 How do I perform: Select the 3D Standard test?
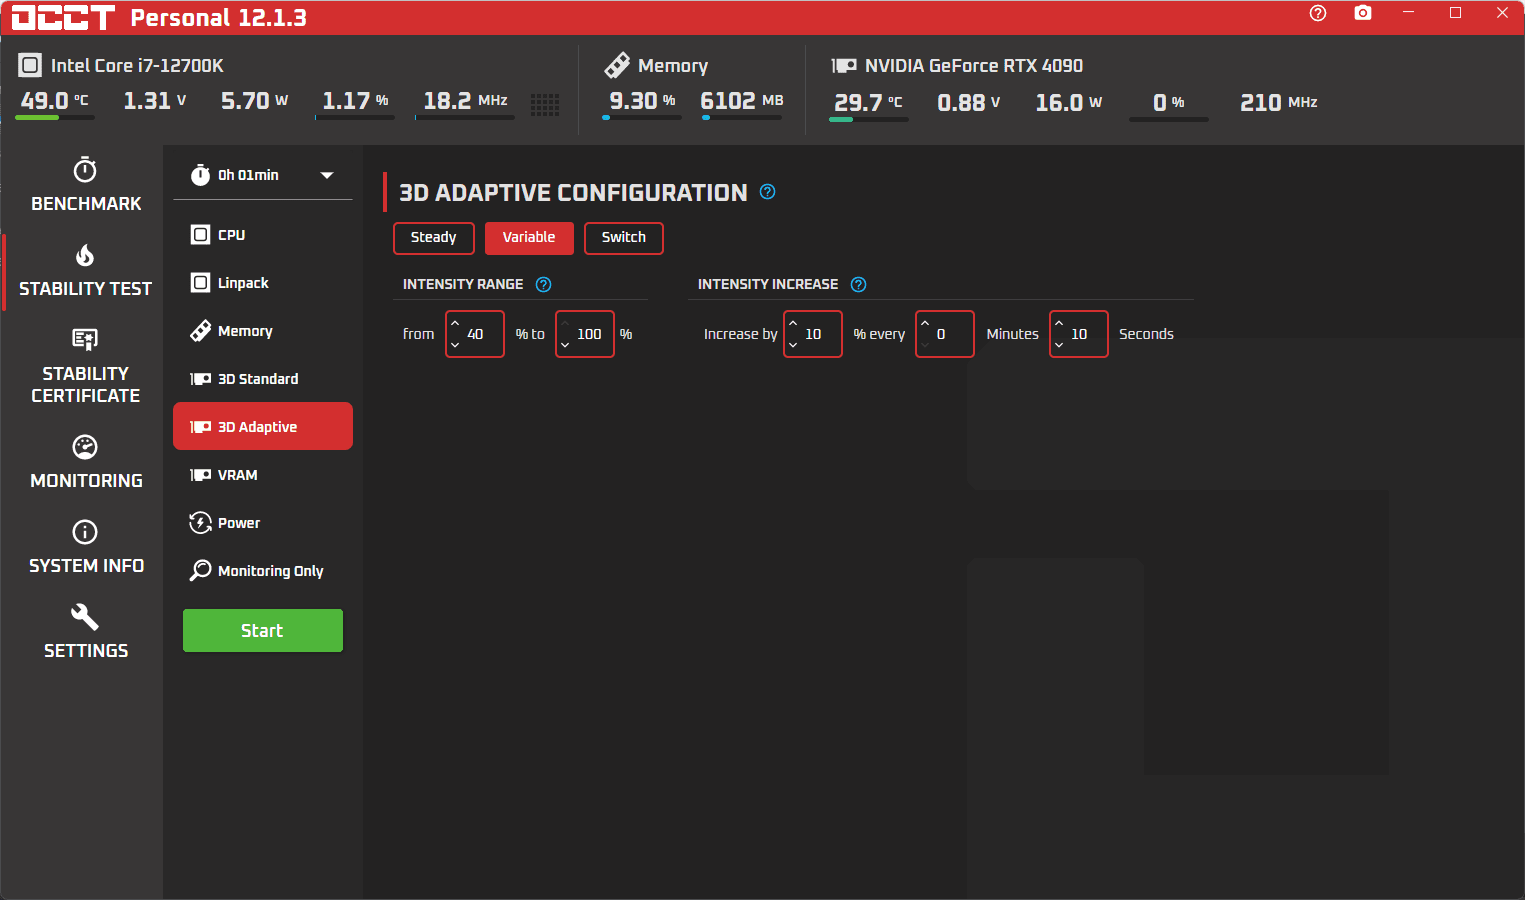pyautogui.click(x=263, y=379)
